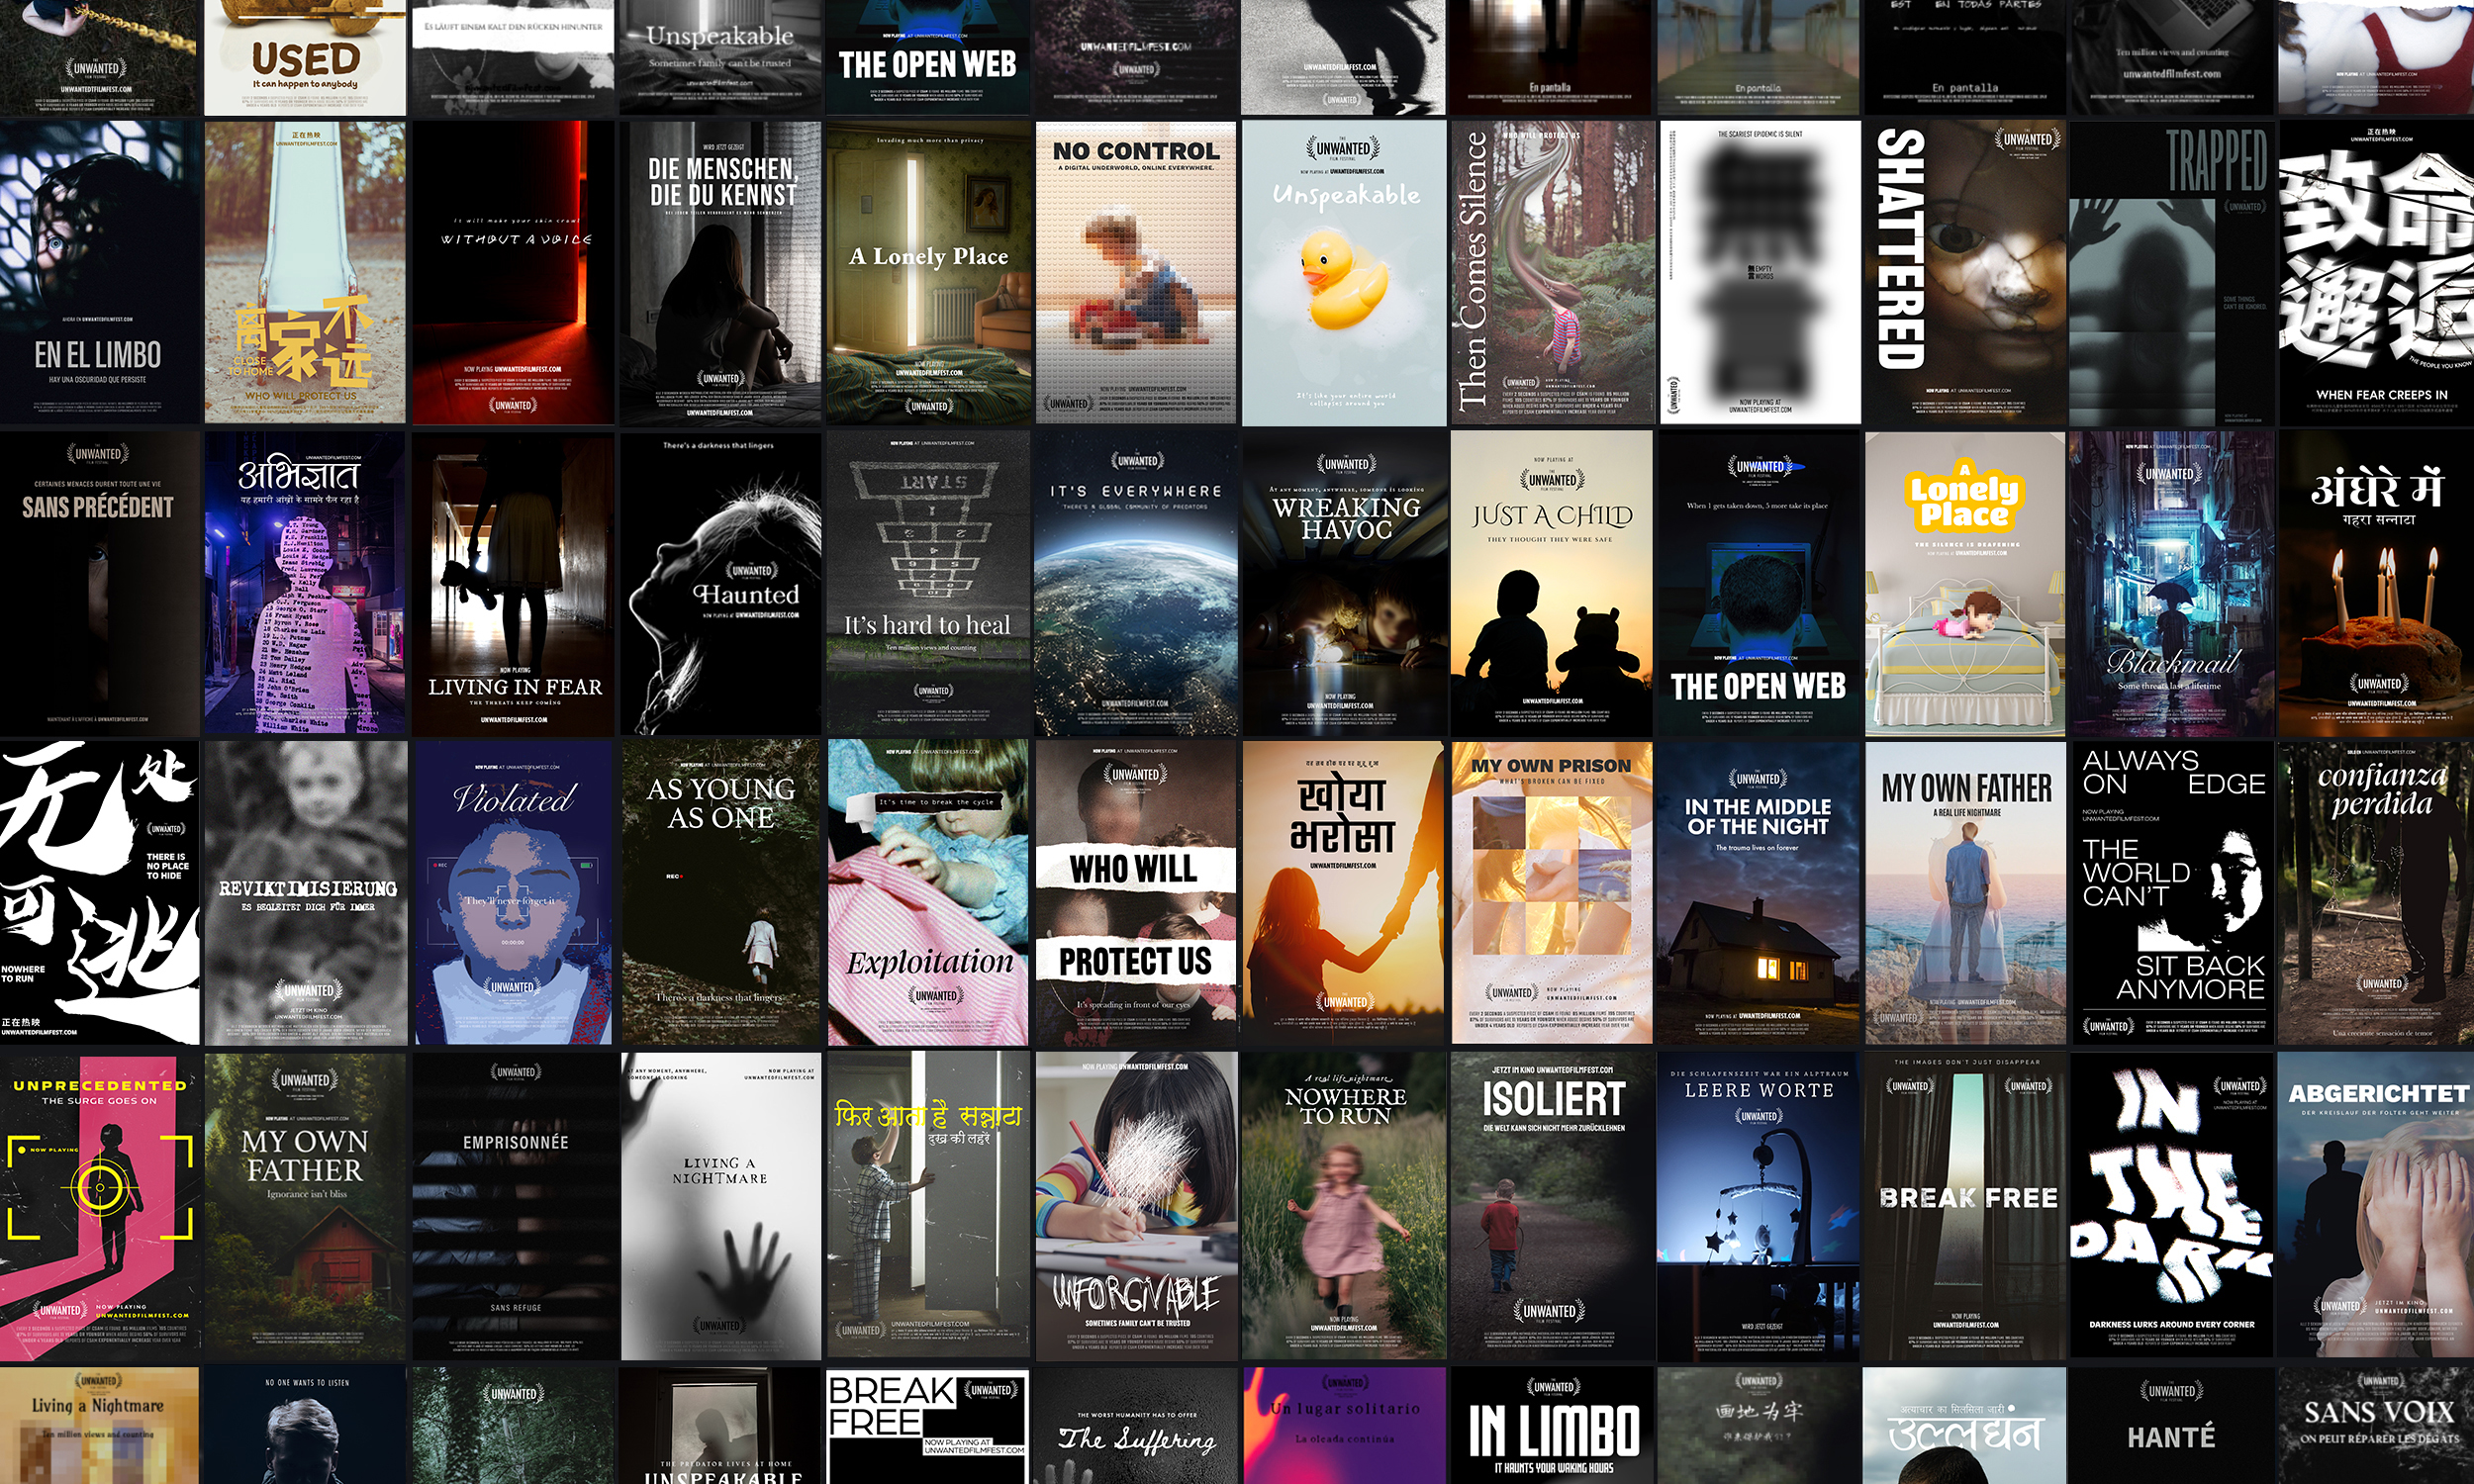
Task: Open the A Lonely Place bedroom poster
Action: point(928,273)
